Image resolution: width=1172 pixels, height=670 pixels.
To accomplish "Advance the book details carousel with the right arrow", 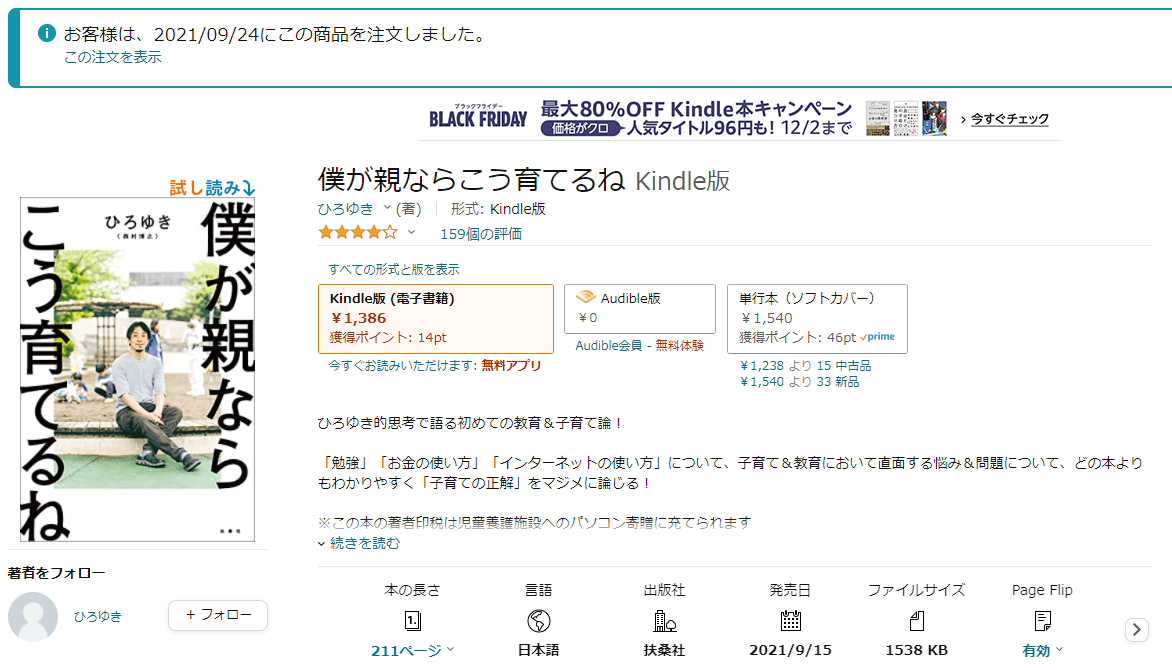I will (x=1137, y=630).
